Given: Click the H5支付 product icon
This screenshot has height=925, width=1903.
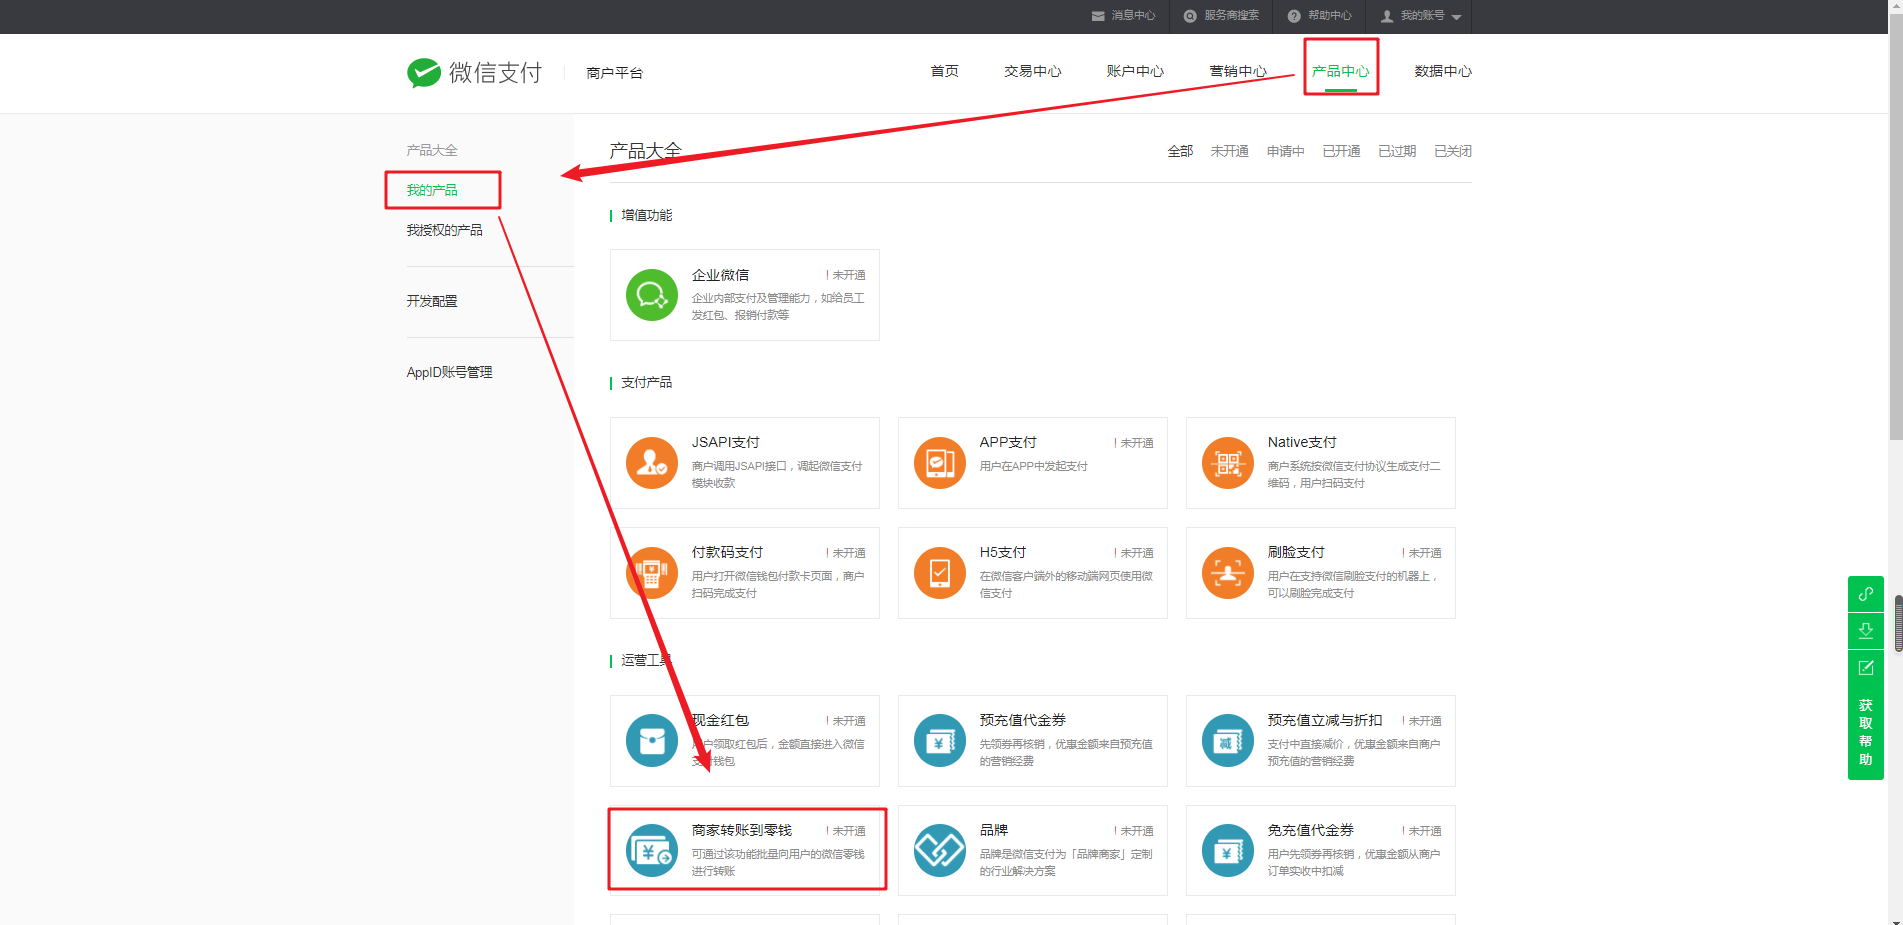Looking at the screenshot, I should pos(940,573).
